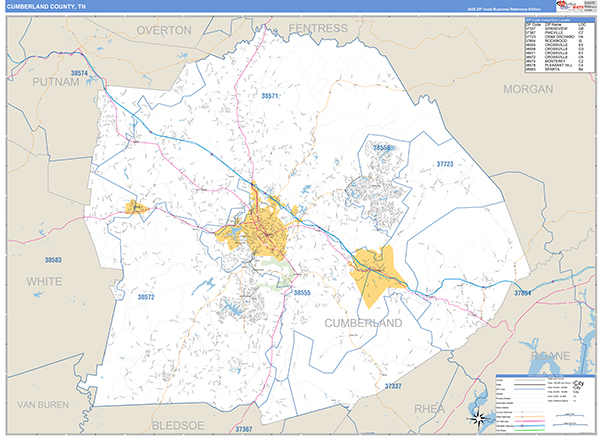Click the small yellow Pleasant Hill area
The height and width of the screenshot is (436, 600).
click(x=134, y=208)
